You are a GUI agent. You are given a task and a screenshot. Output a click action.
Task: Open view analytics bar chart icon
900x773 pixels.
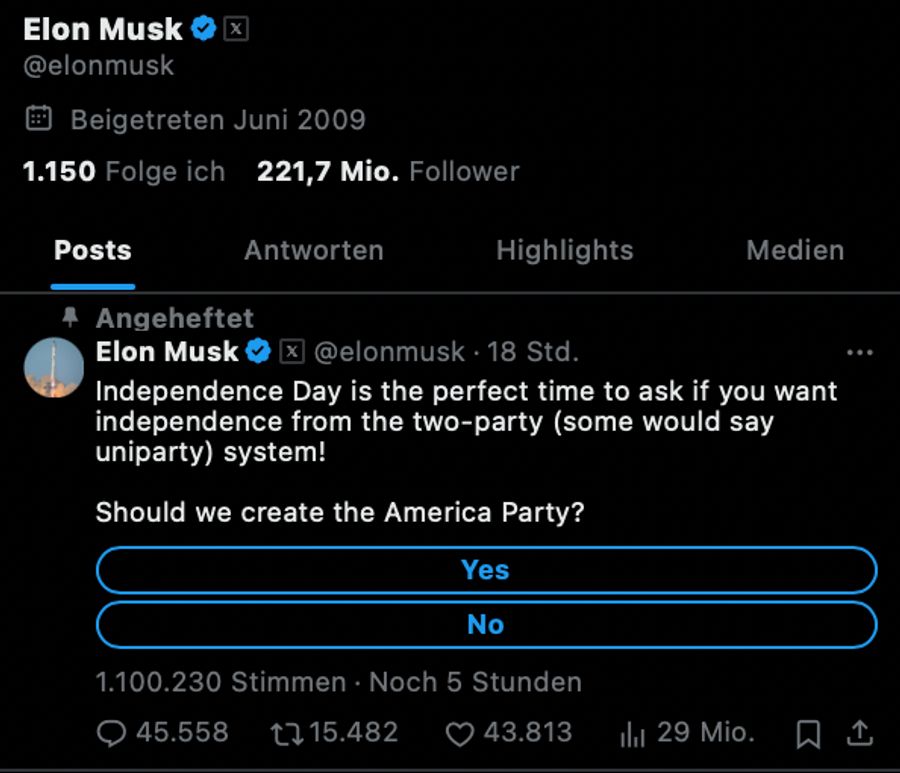[633, 734]
